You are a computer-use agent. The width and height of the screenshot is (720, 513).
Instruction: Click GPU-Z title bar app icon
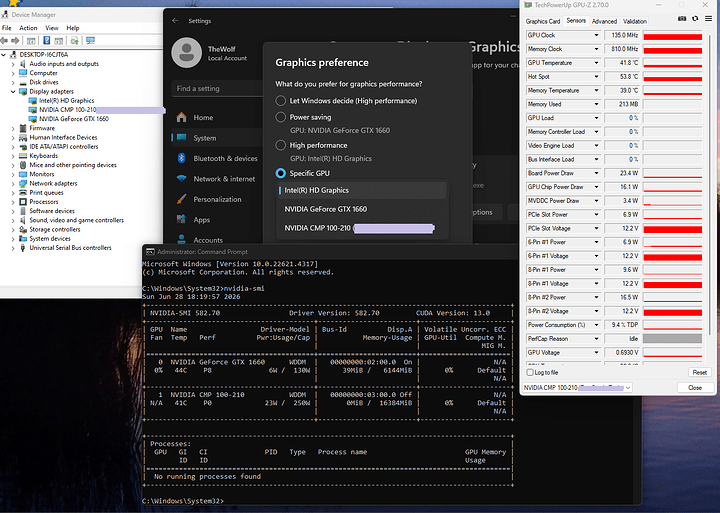[528, 5]
